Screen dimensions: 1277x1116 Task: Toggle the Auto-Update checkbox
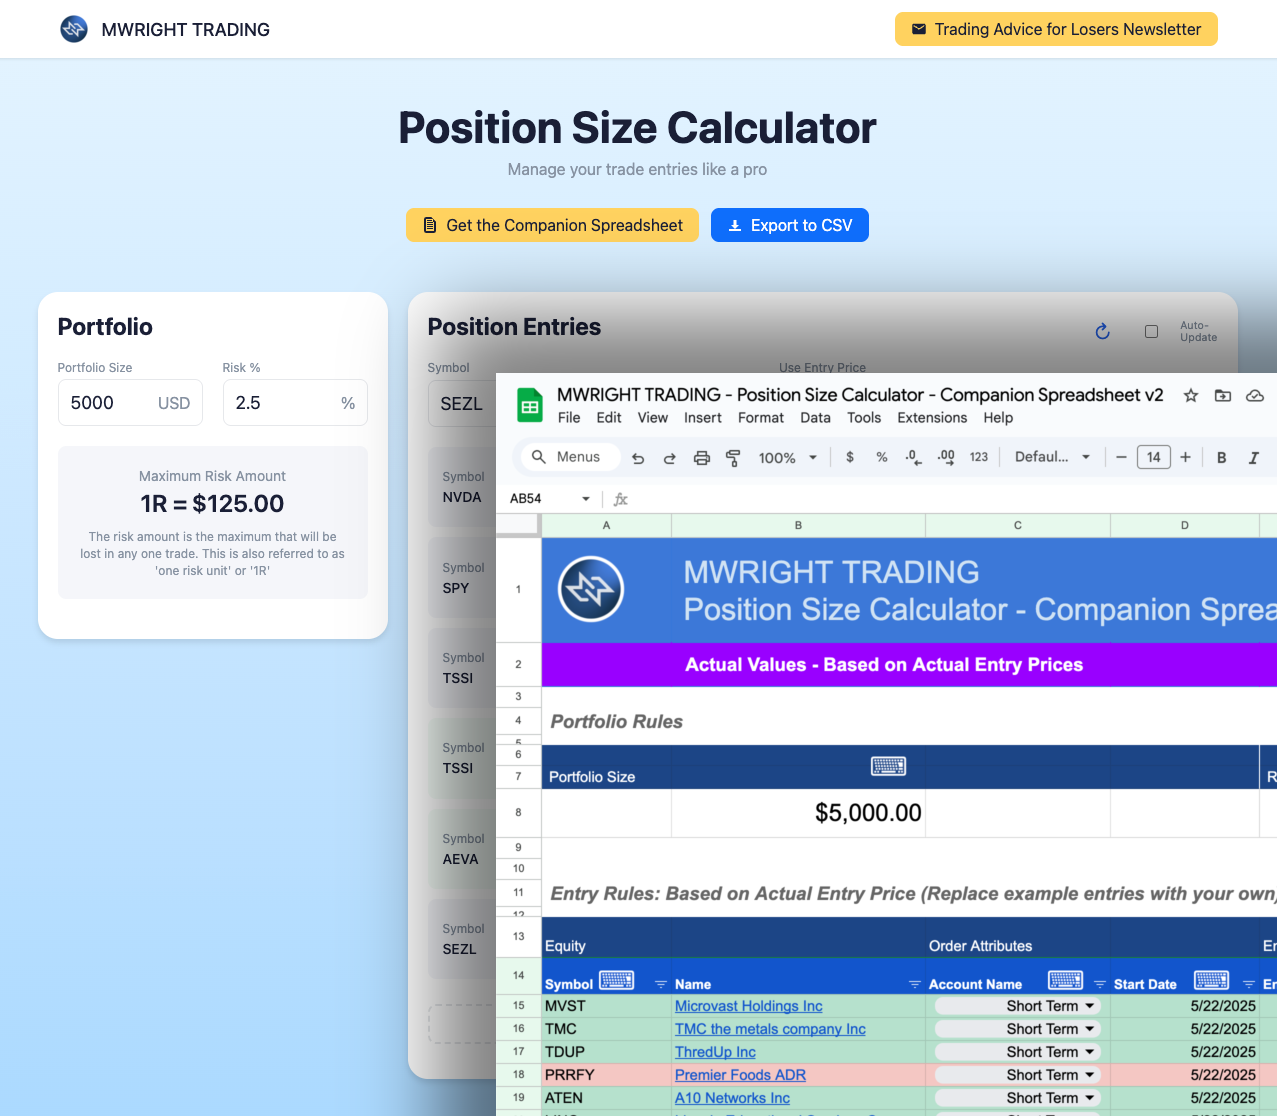tap(1151, 331)
